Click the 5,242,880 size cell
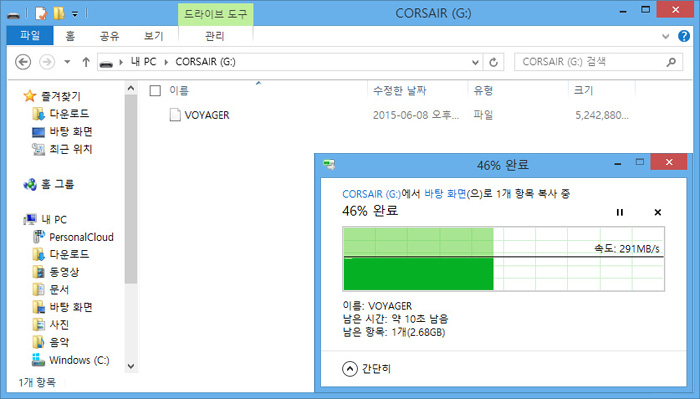 pyautogui.click(x=602, y=115)
